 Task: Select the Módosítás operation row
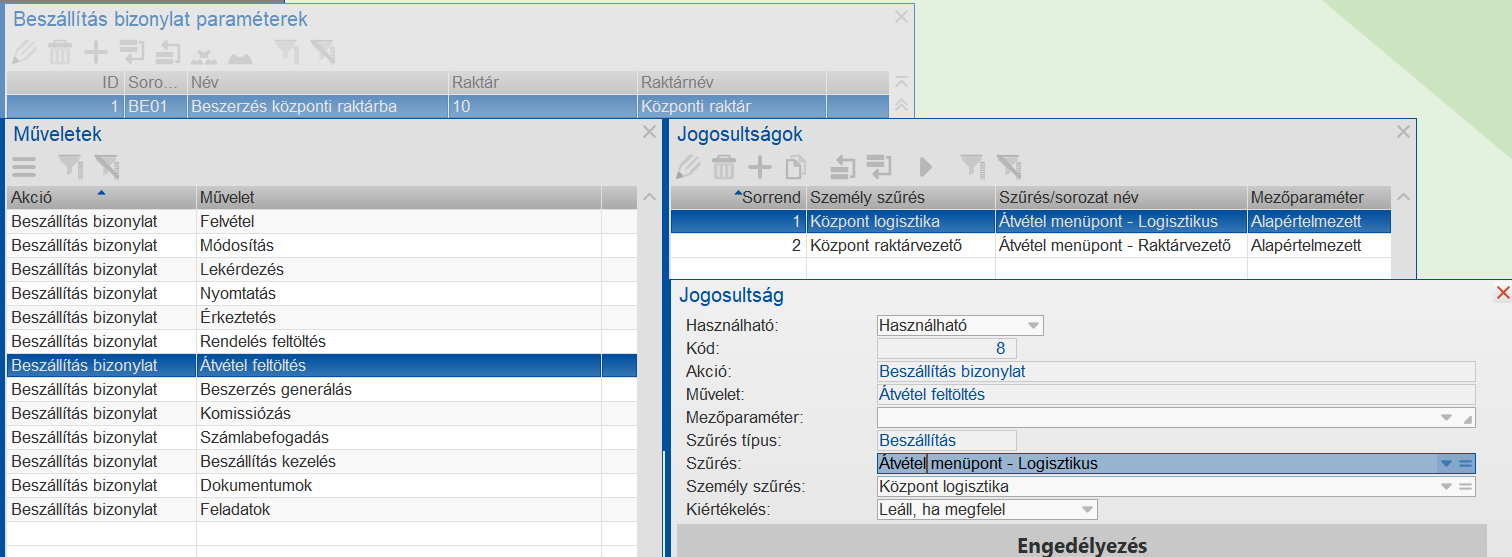pyautogui.click(x=322, y=246)
